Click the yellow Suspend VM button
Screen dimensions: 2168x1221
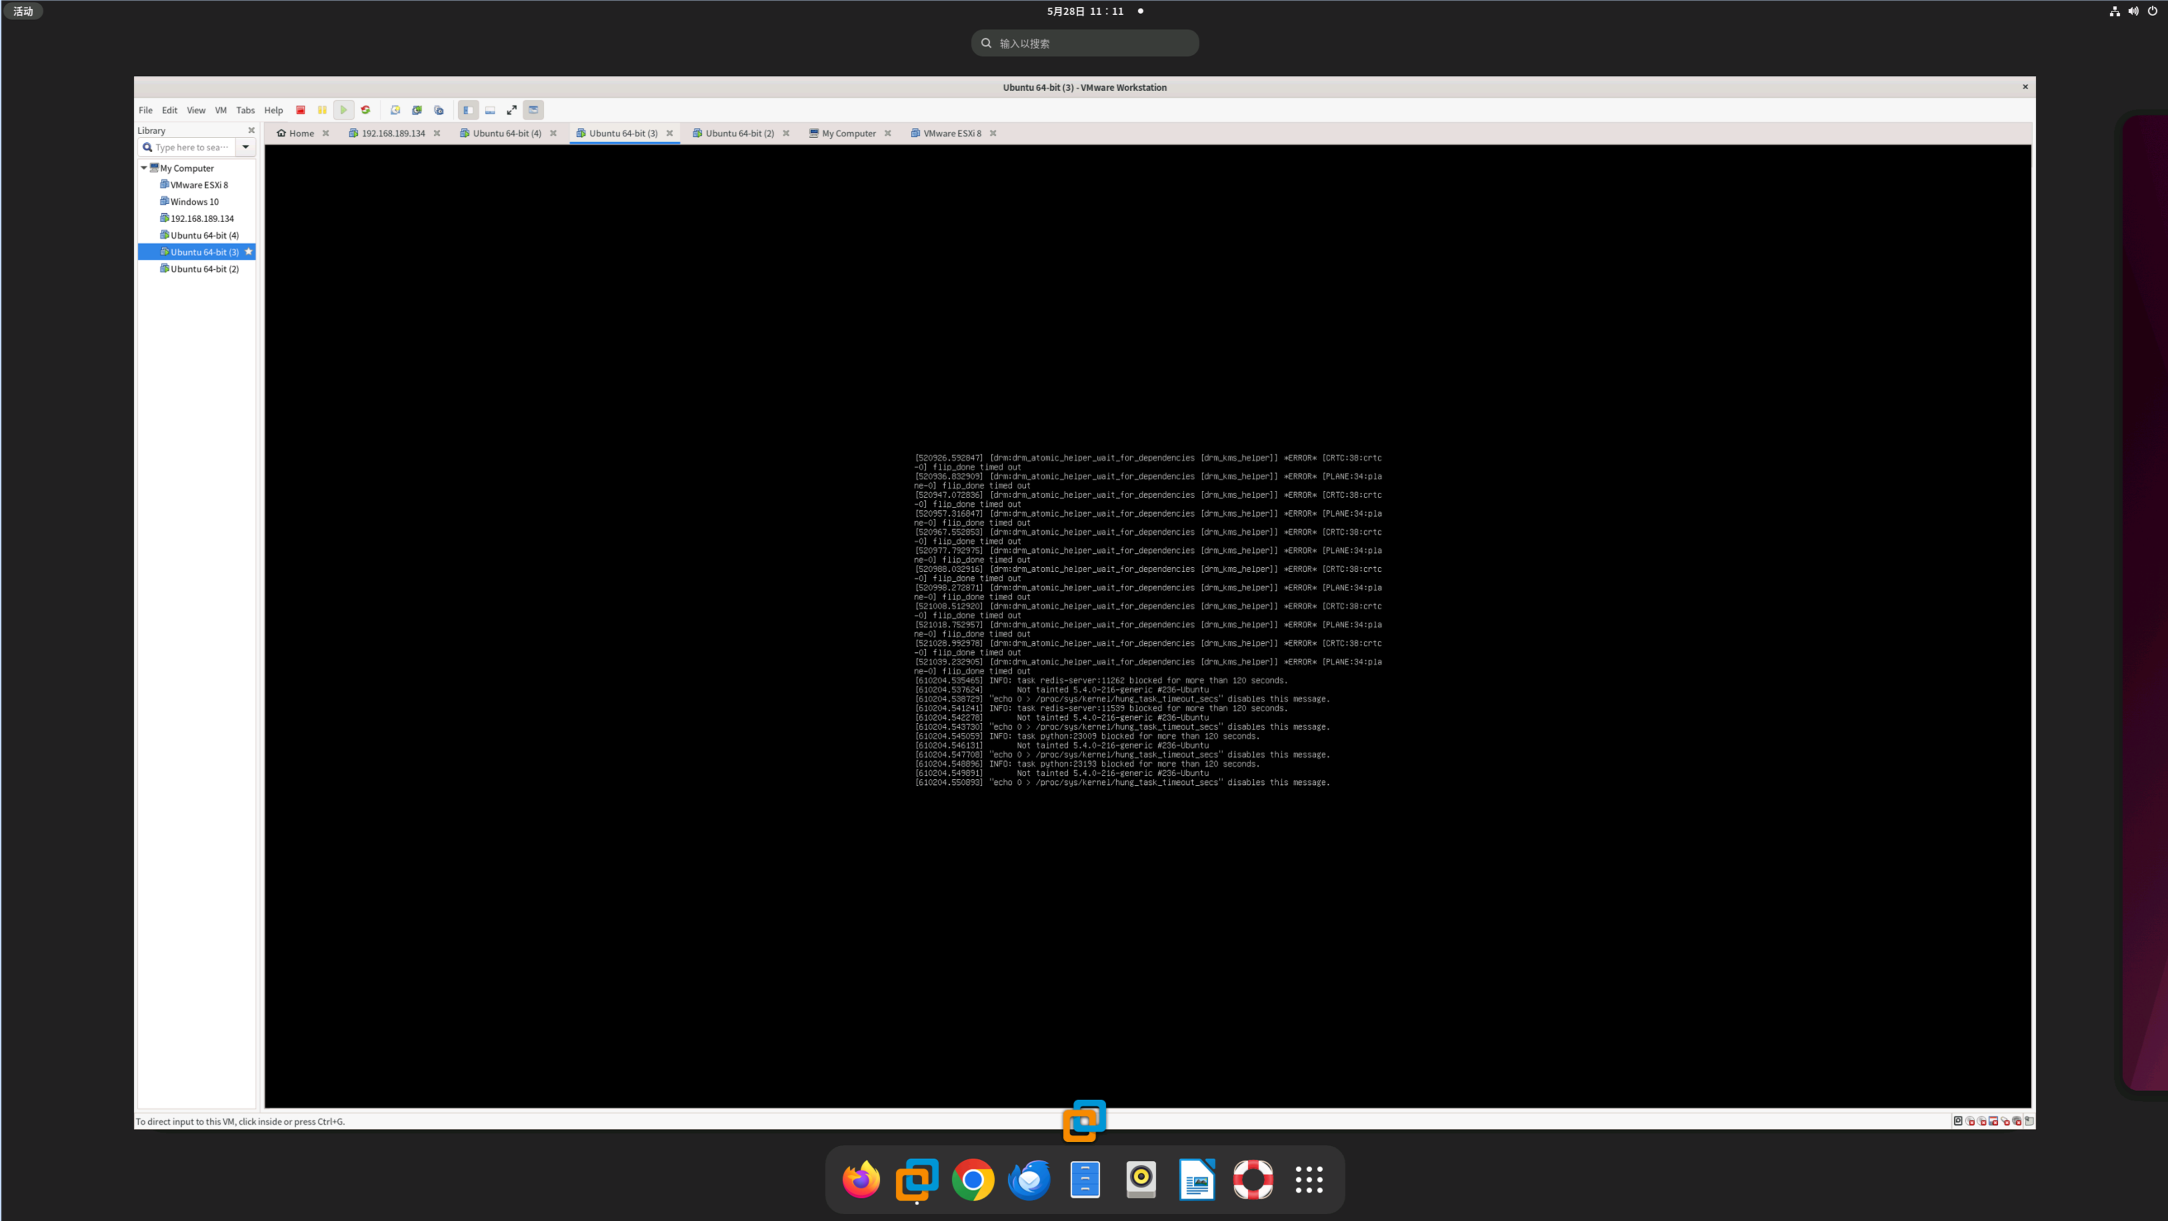click(x=322, y=110)
